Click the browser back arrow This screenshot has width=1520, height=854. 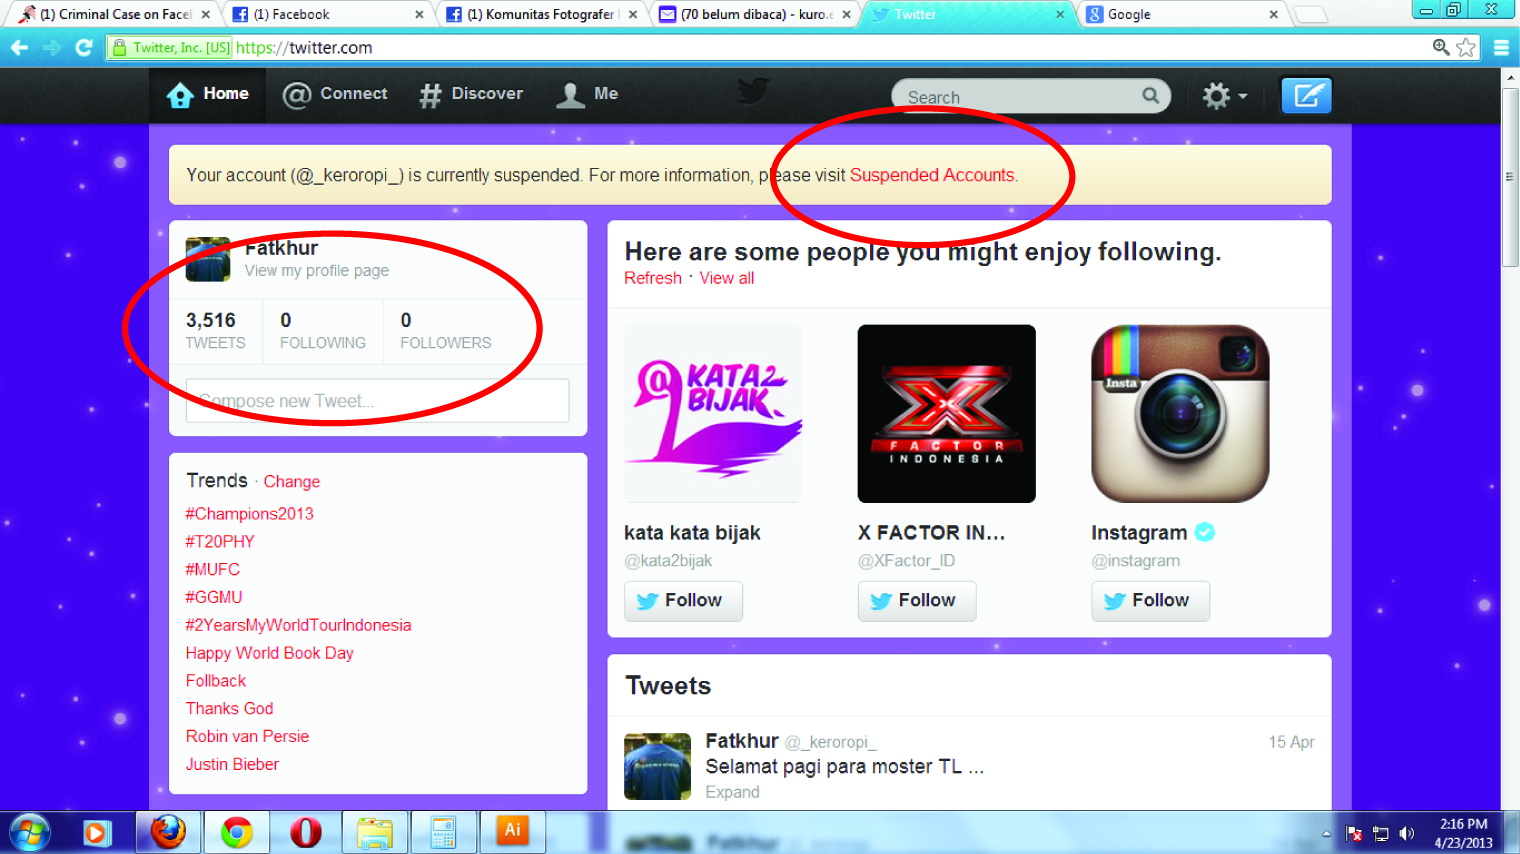coord(19,47)
